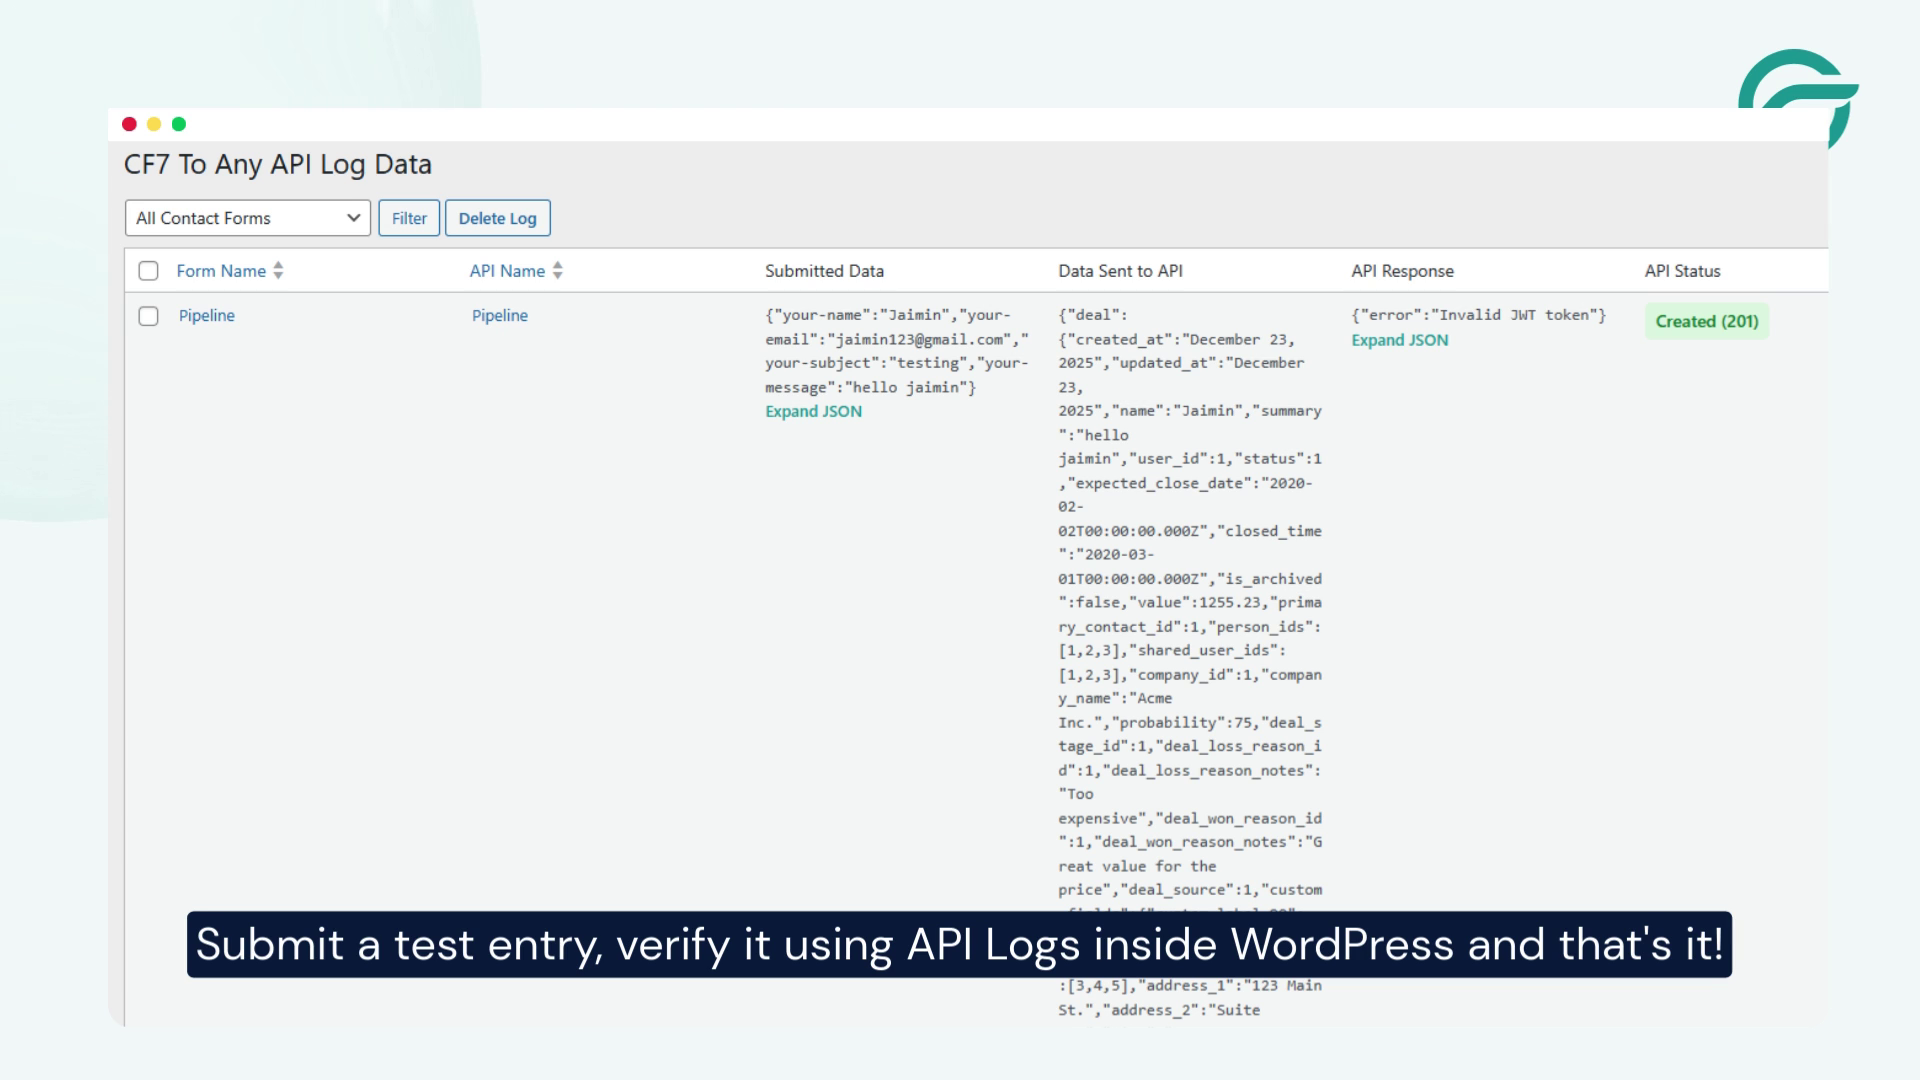Expand JSON under API Response

click(x=1399, y=340)
